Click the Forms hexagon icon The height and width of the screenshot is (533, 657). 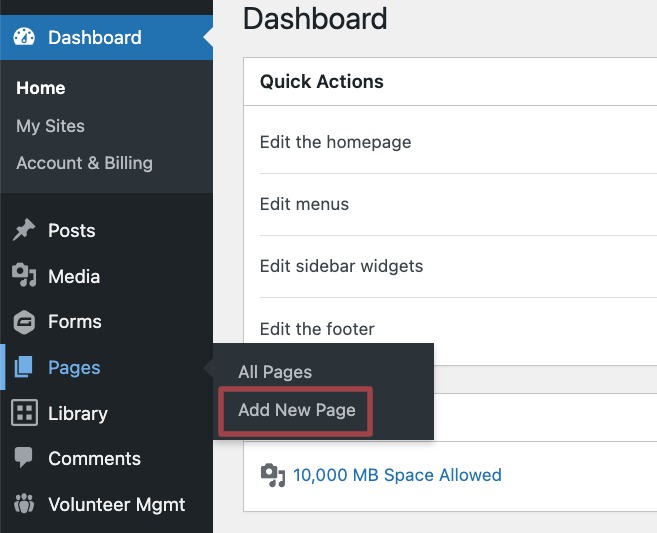click(24, 322)
